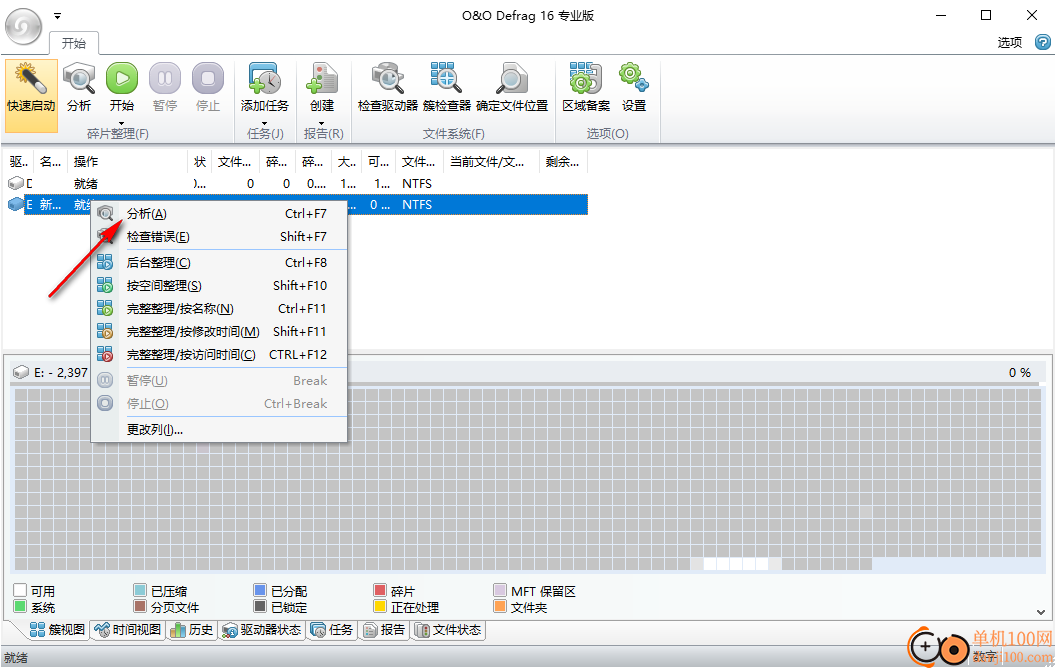This screenshot has width=1056, height=668.
Task: Choose 更改列(I)... menu entry
Action: coord(219,430)
